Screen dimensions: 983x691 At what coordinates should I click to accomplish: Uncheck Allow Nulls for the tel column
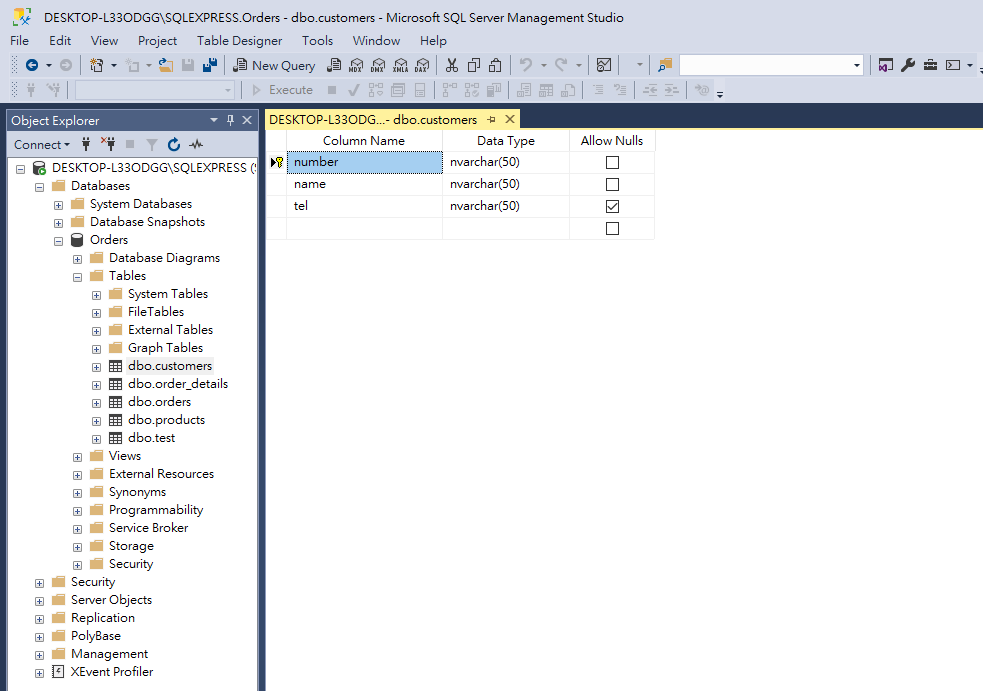(611, 205)
